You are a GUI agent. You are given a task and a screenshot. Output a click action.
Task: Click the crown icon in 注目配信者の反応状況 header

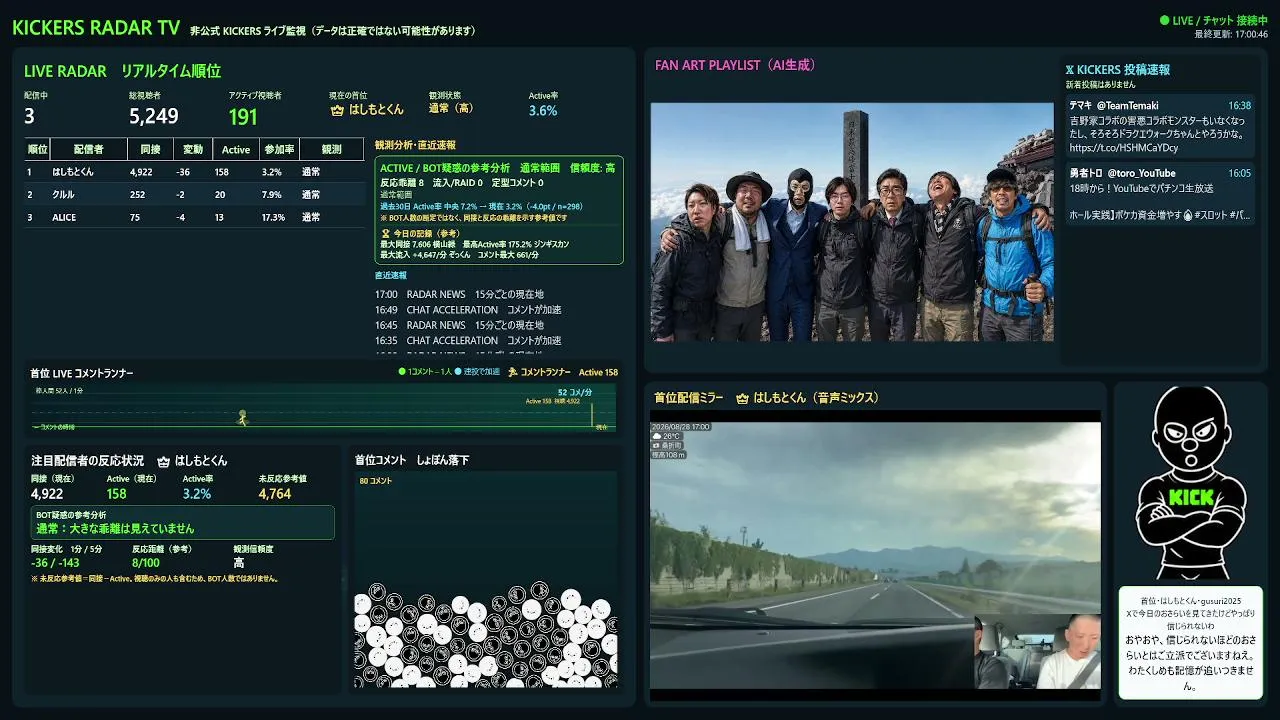pos(164,461)
